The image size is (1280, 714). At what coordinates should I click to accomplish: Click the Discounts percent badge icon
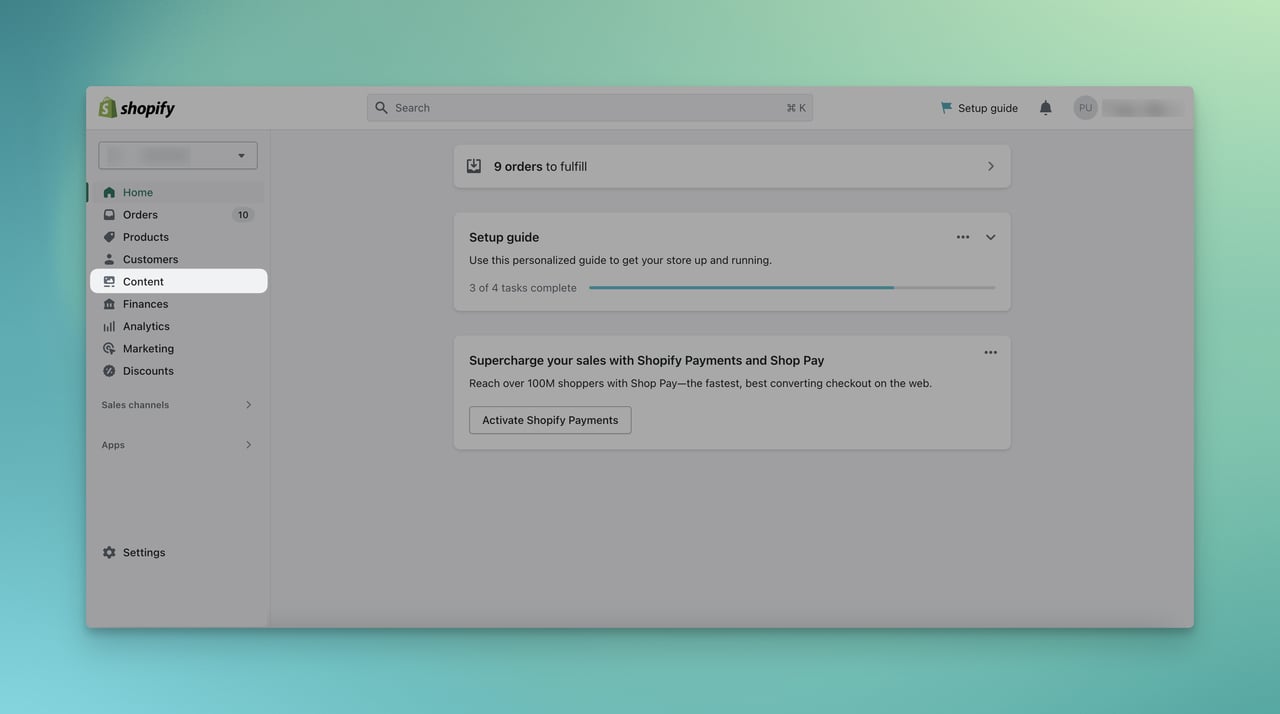click(109, 371)
